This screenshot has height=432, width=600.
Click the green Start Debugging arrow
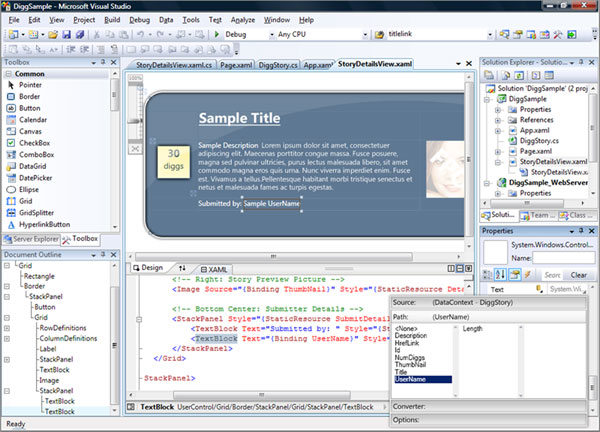tap(216, 34)
